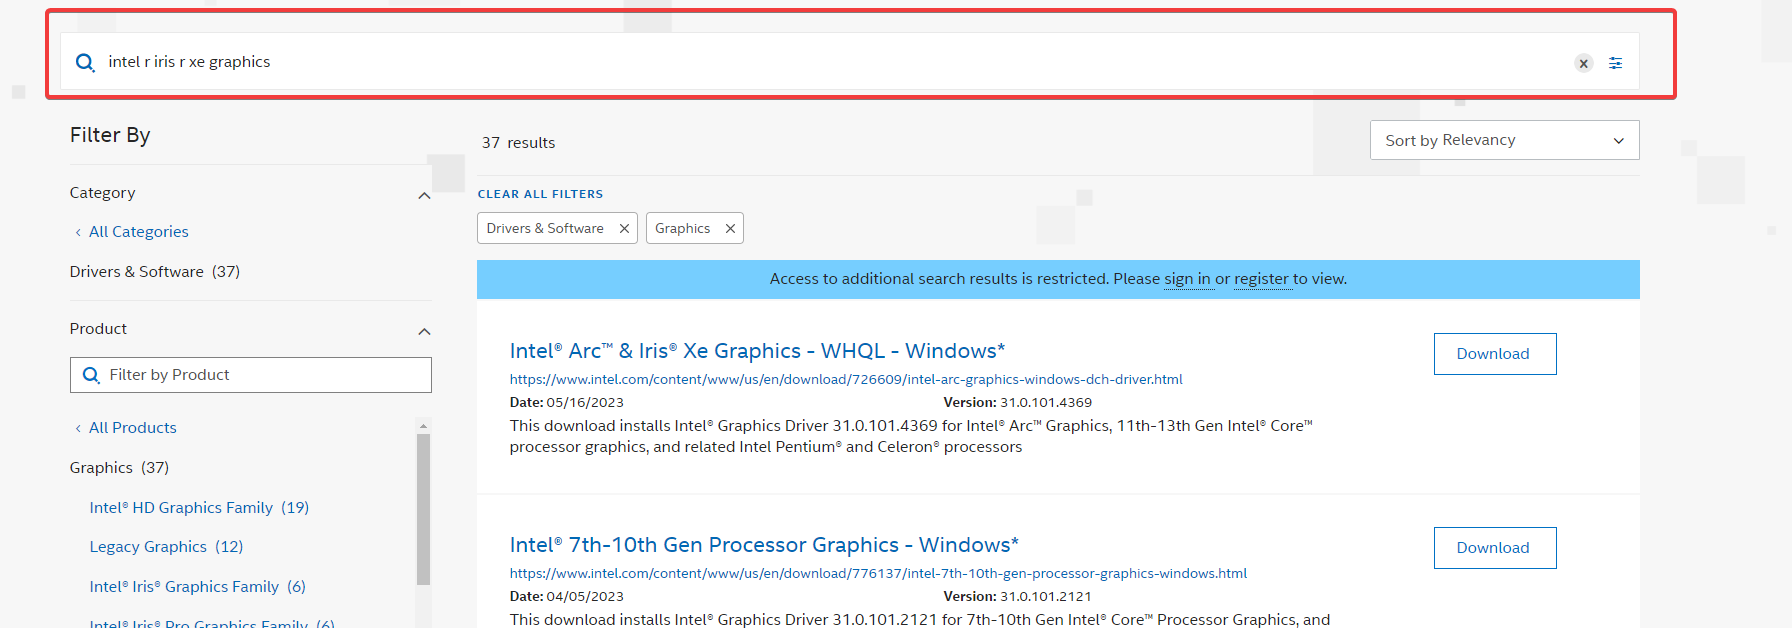Open Intel 7th-10th Gen Processor Graphics result

[x=764, y=545]
